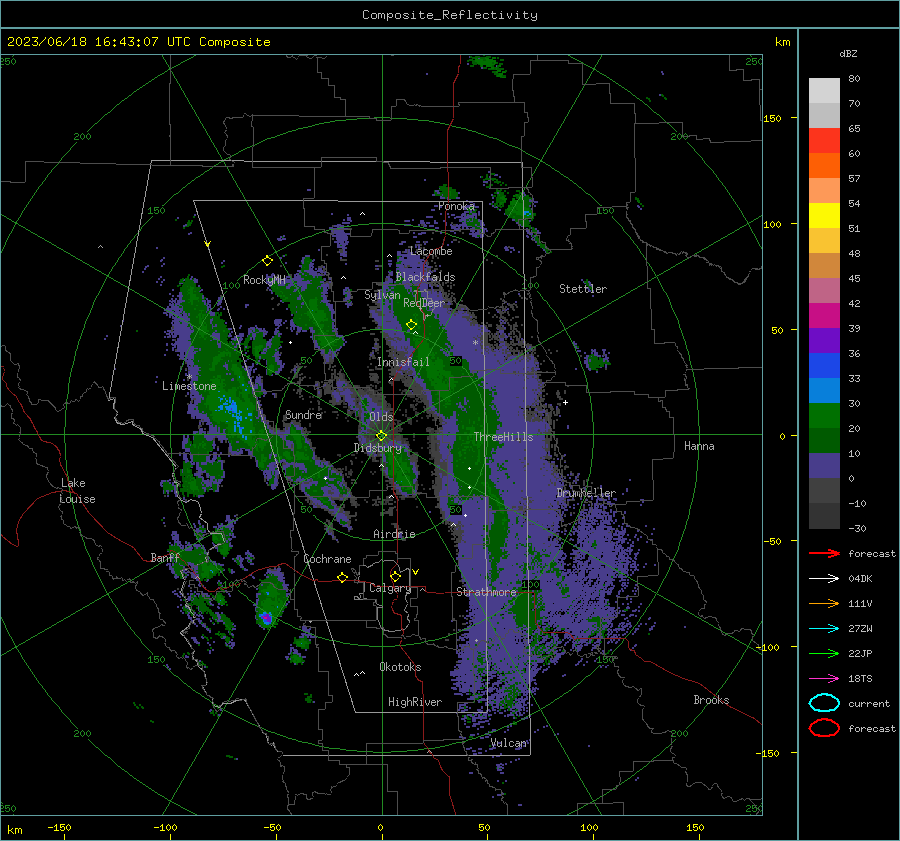The height and width of the screenshot is (841, 900).
Task: Select the Calgary city label
Action: click(x=390, y=588)
